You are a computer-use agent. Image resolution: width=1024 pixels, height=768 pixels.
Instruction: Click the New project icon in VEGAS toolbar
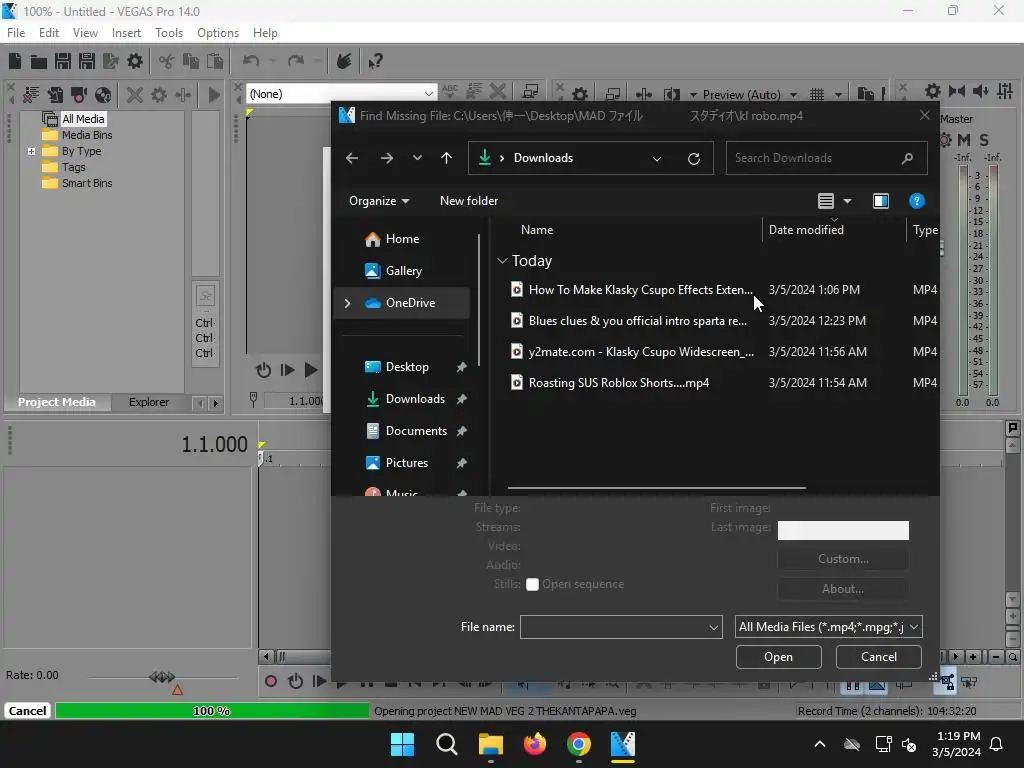point(15,61)
